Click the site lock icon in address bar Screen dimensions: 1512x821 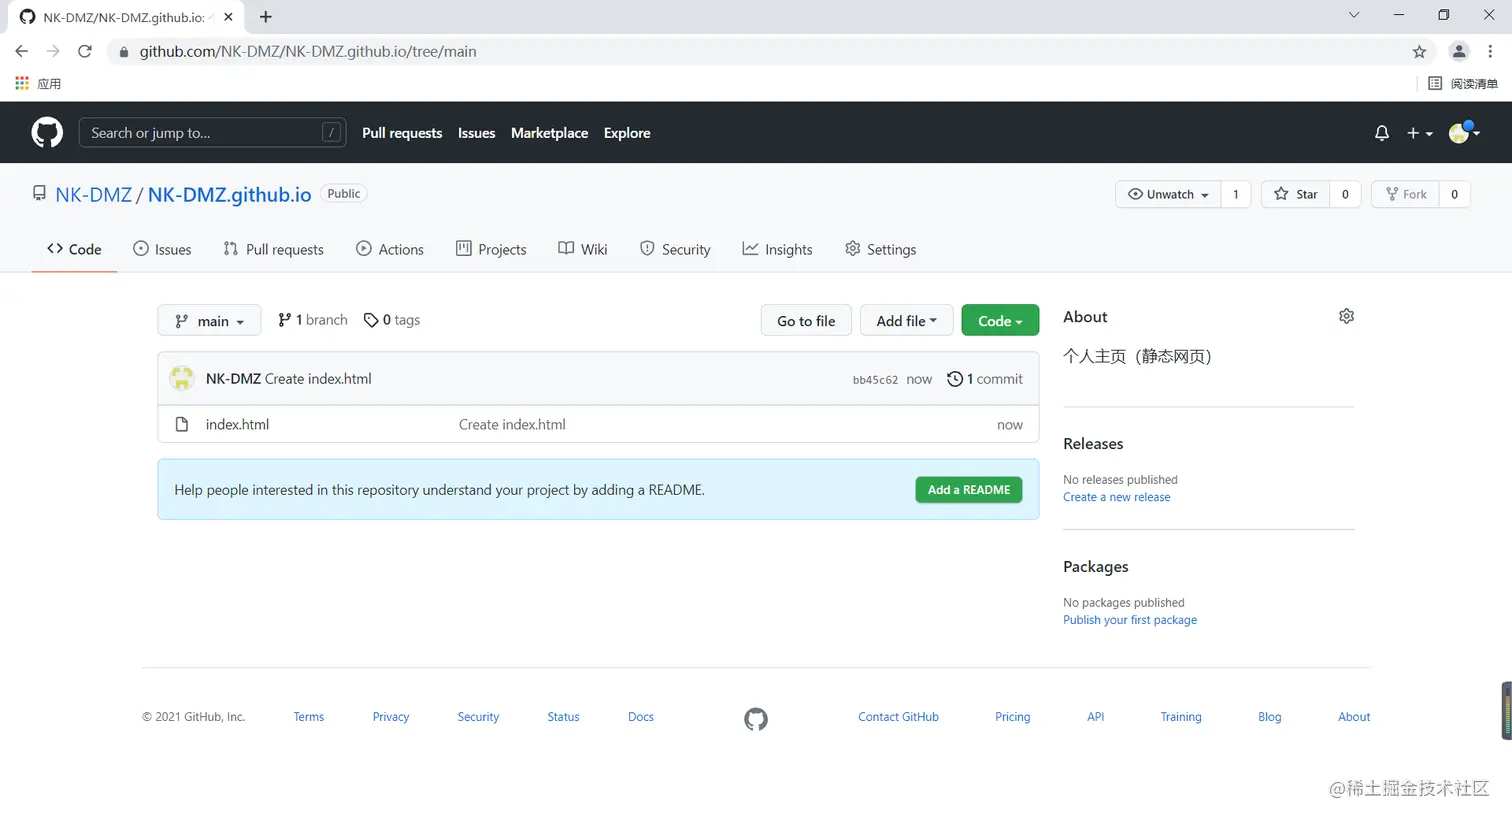124,52
